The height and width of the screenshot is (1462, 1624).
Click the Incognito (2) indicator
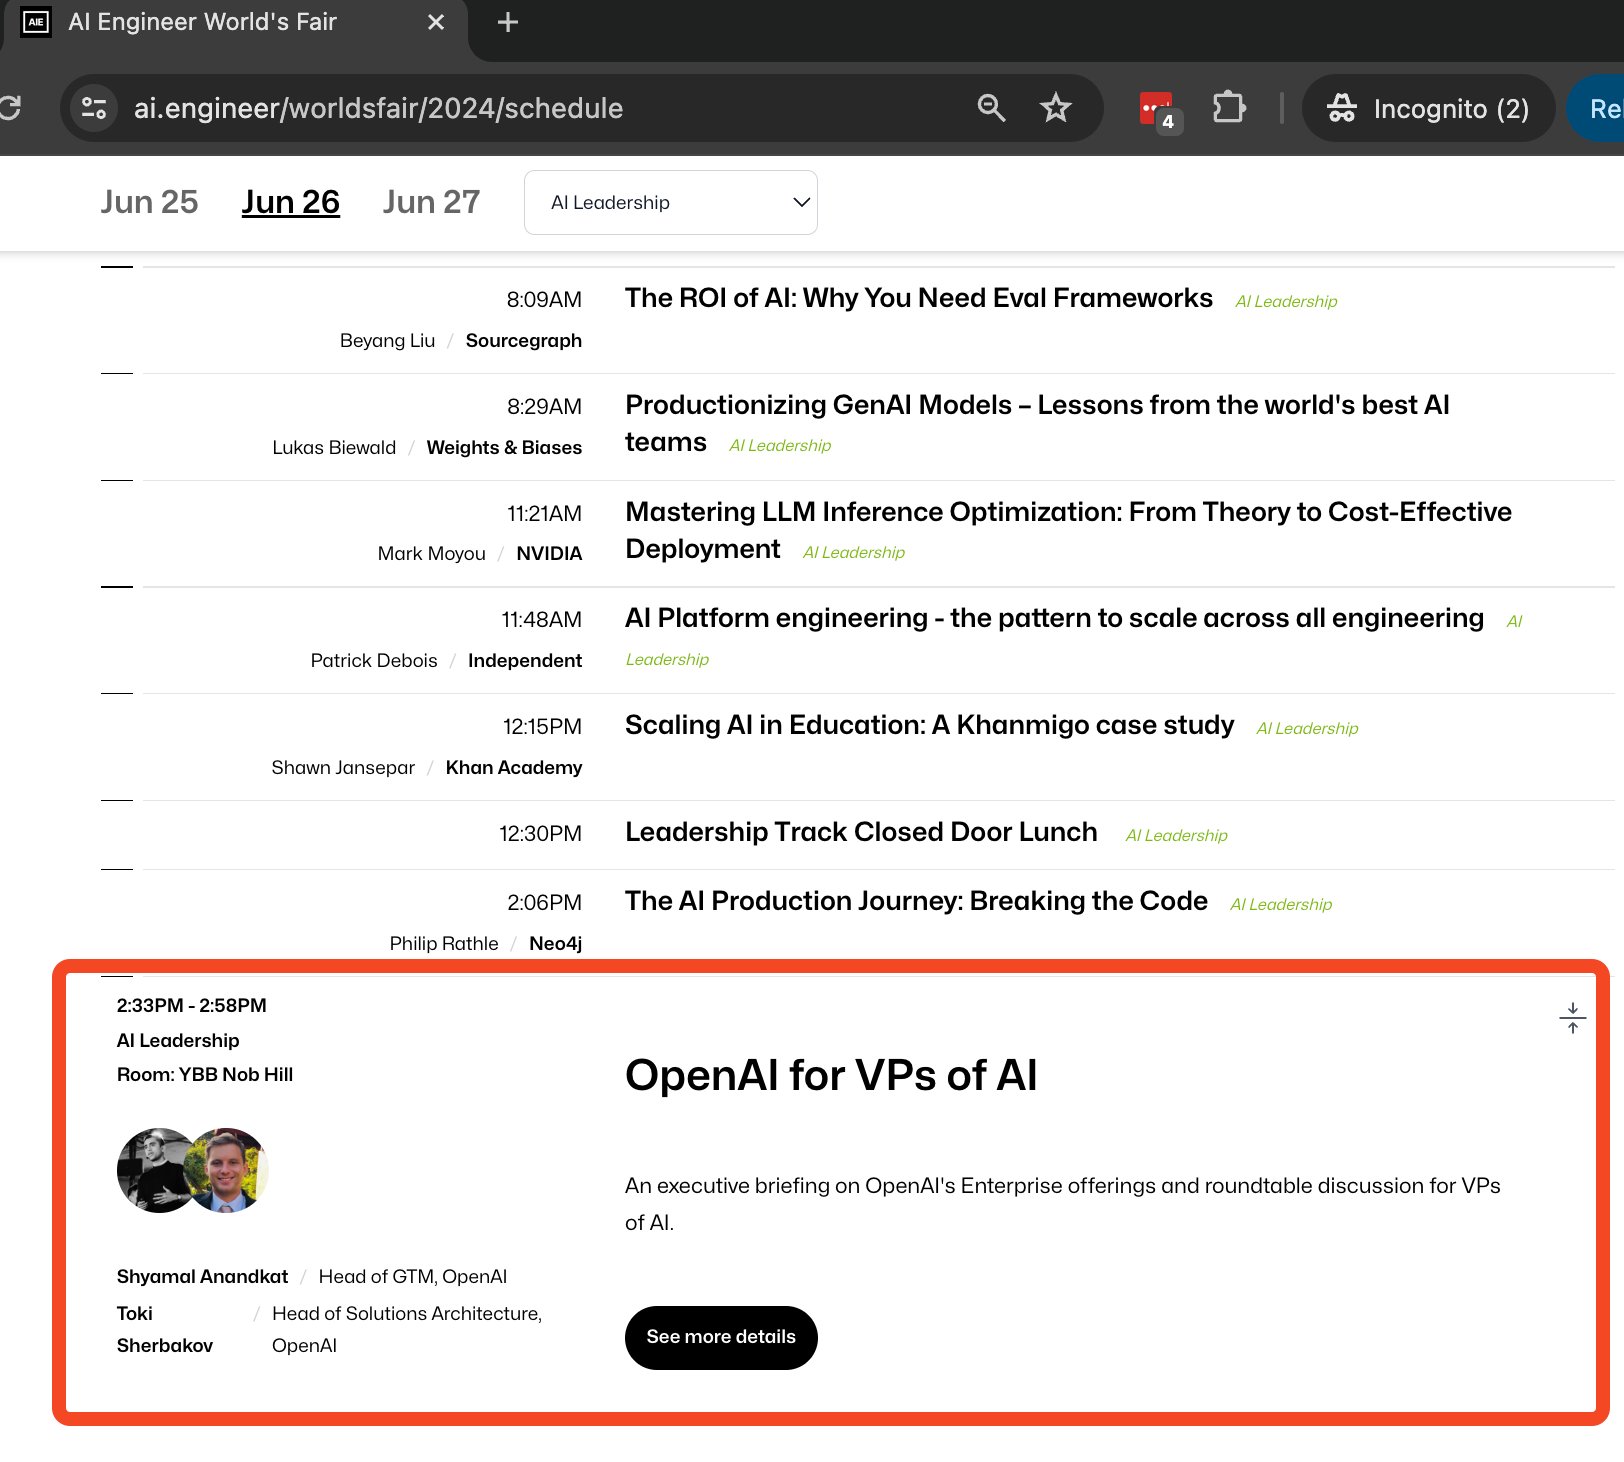point(1428,108)
